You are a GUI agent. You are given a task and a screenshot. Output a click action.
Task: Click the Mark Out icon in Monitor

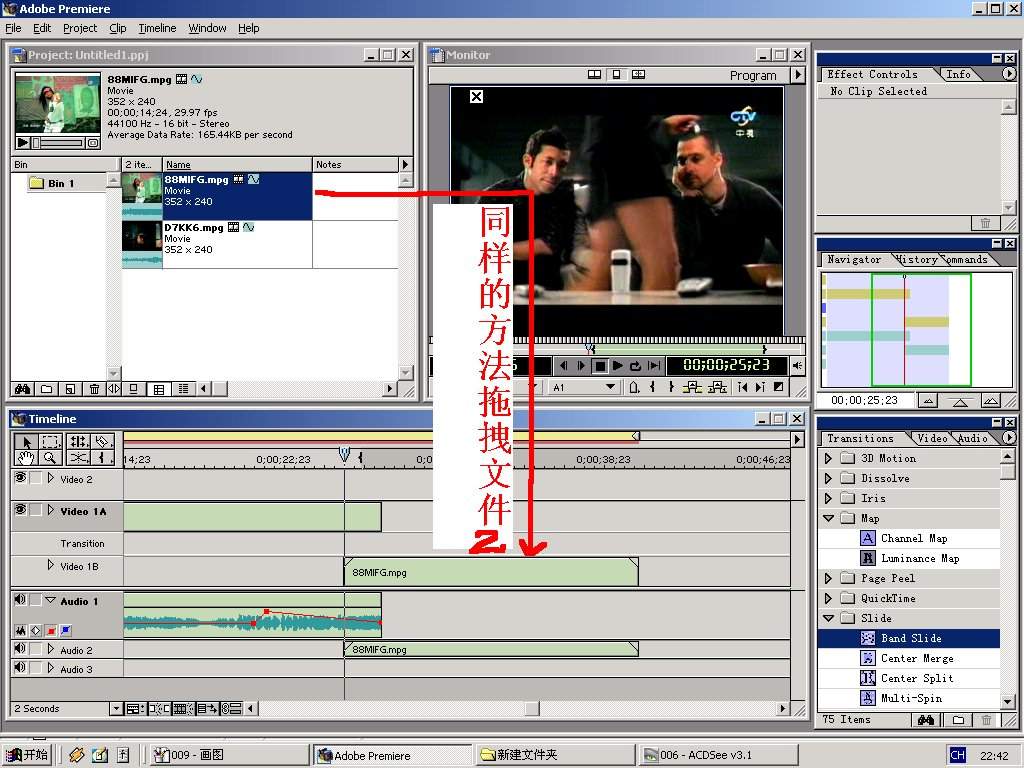click(x=671, y=387)
